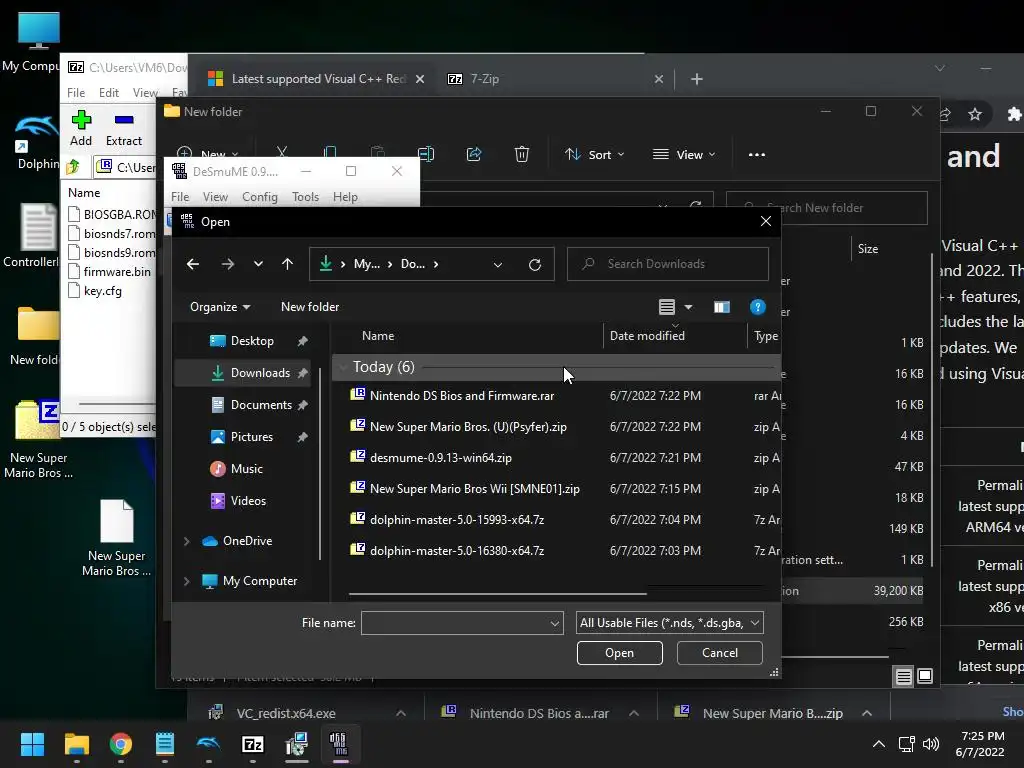Select Documents in the navigation pane
Viewport: 1024px width, 768px height.
261,405
